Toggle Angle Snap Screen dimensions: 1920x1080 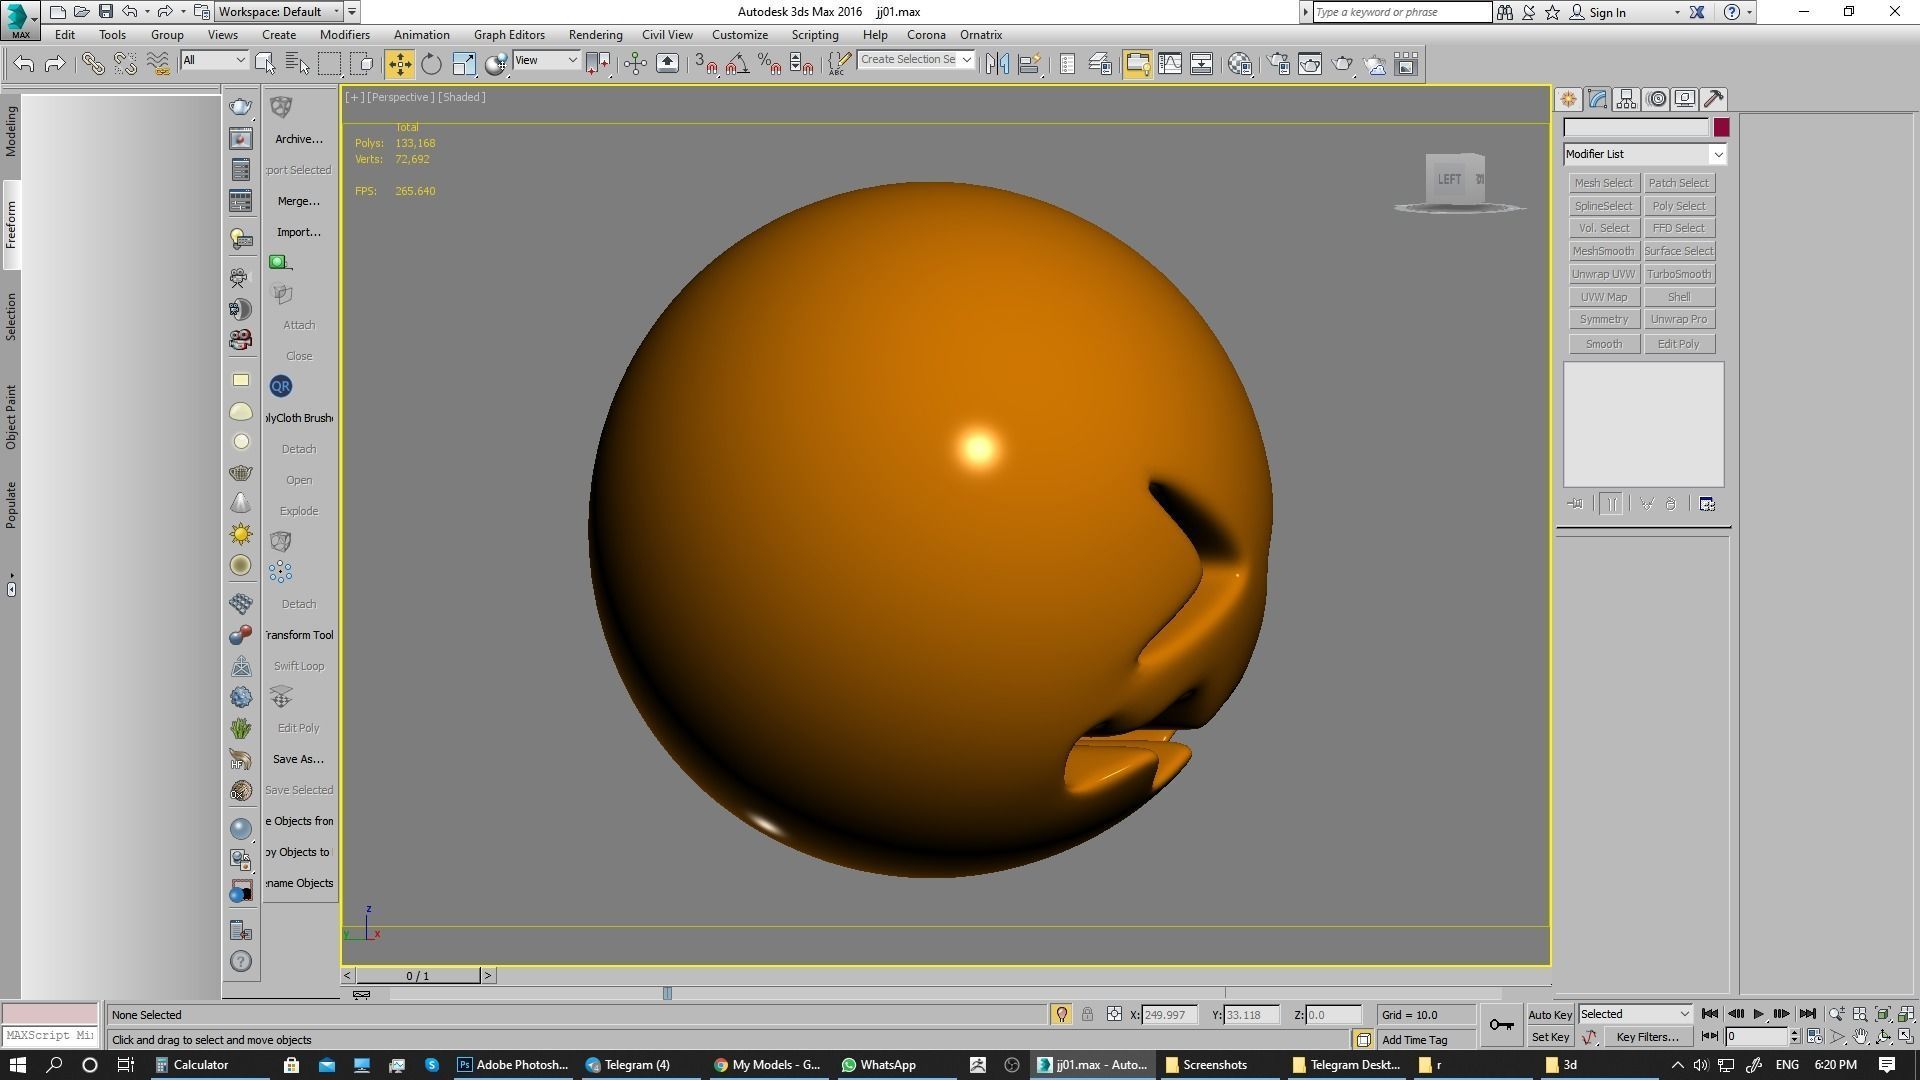(737, 64)
